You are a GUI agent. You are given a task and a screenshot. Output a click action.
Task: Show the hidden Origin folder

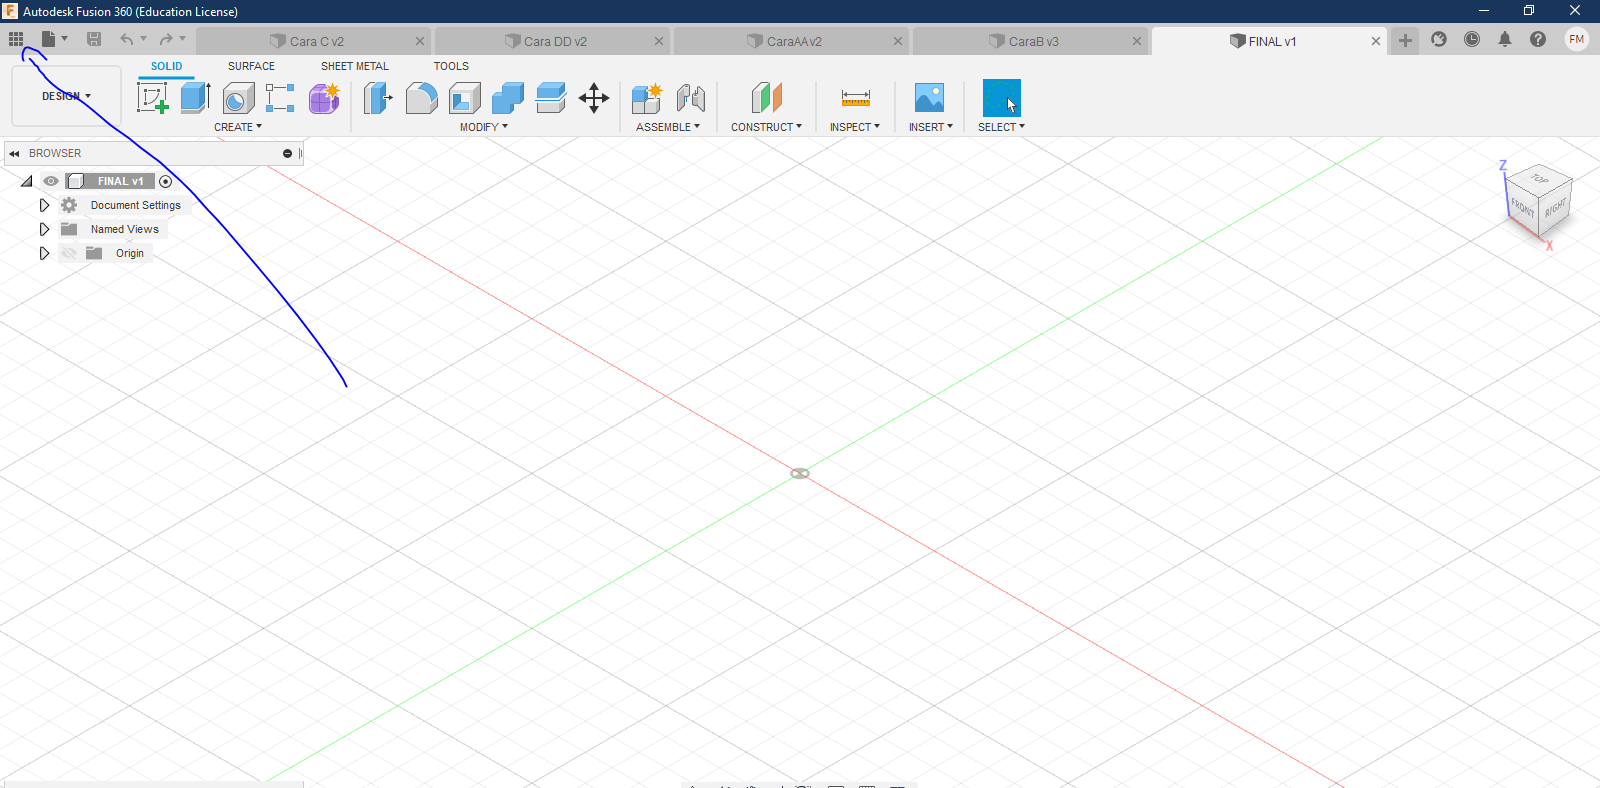pos(69,253)
